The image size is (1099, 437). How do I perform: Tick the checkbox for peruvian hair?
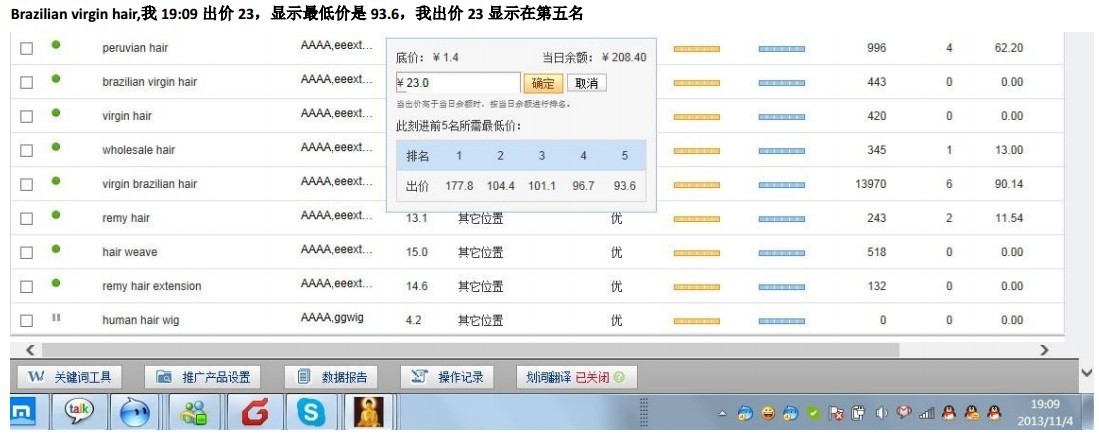tap(27, 48)
